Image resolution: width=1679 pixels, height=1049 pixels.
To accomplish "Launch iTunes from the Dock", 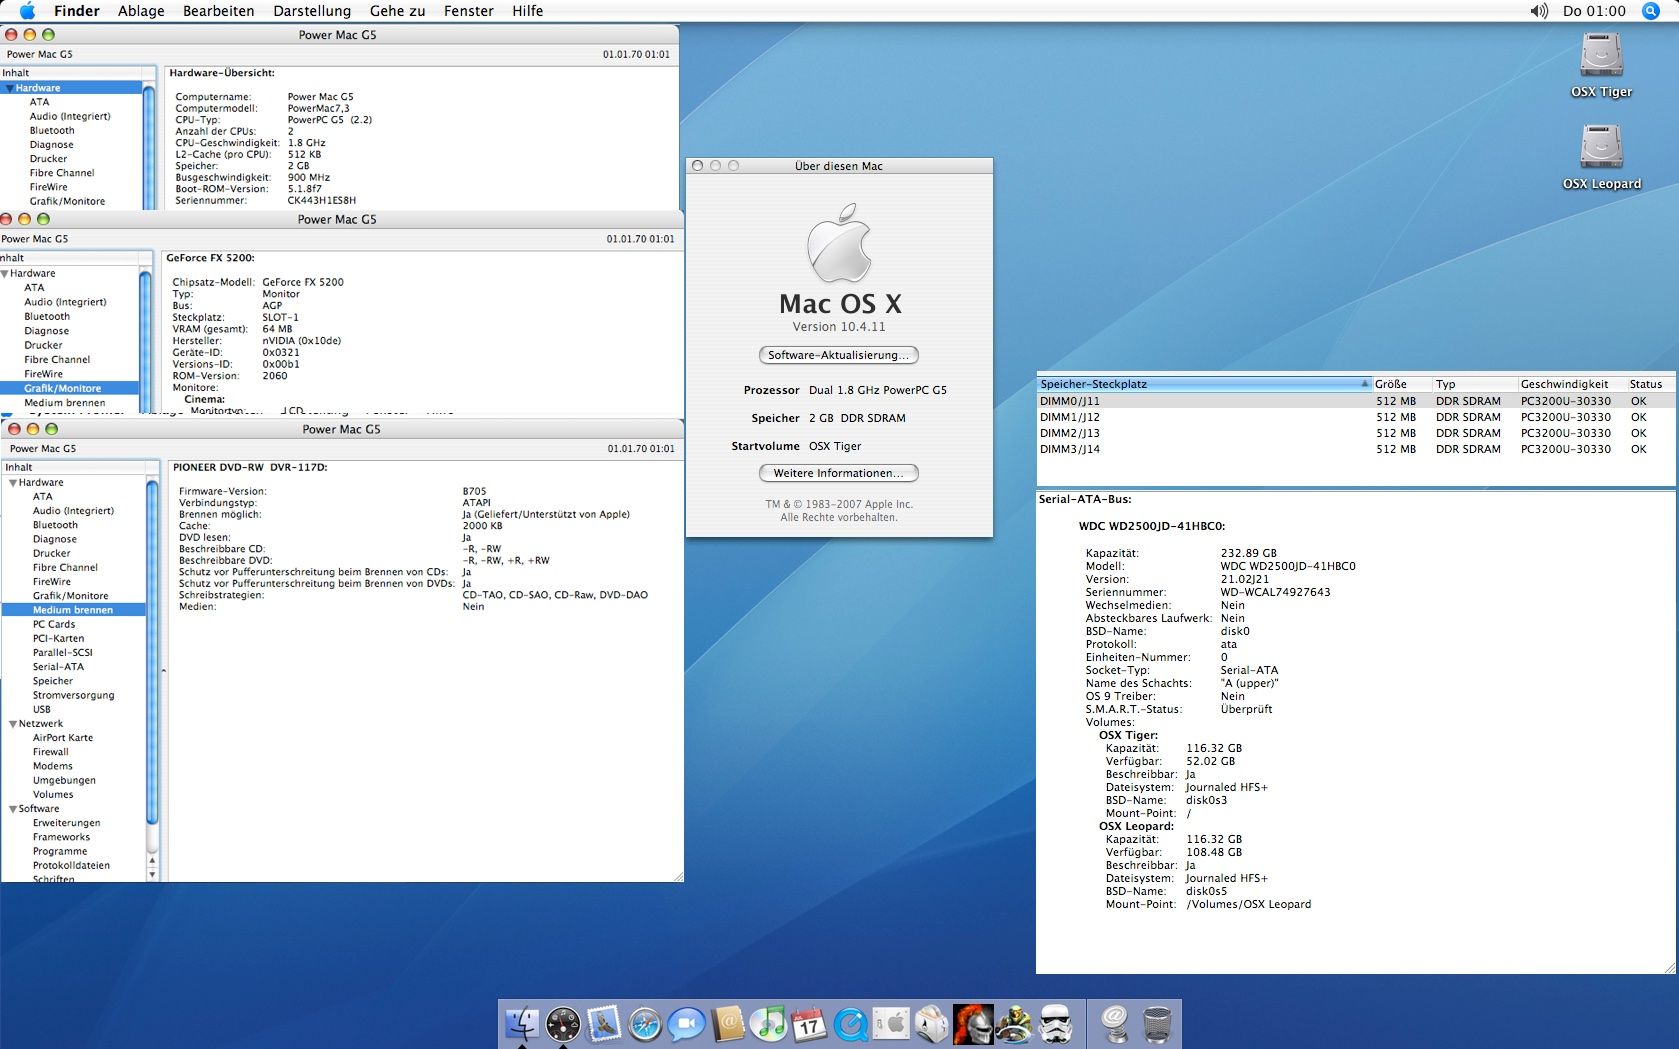I will point(769,1023).
